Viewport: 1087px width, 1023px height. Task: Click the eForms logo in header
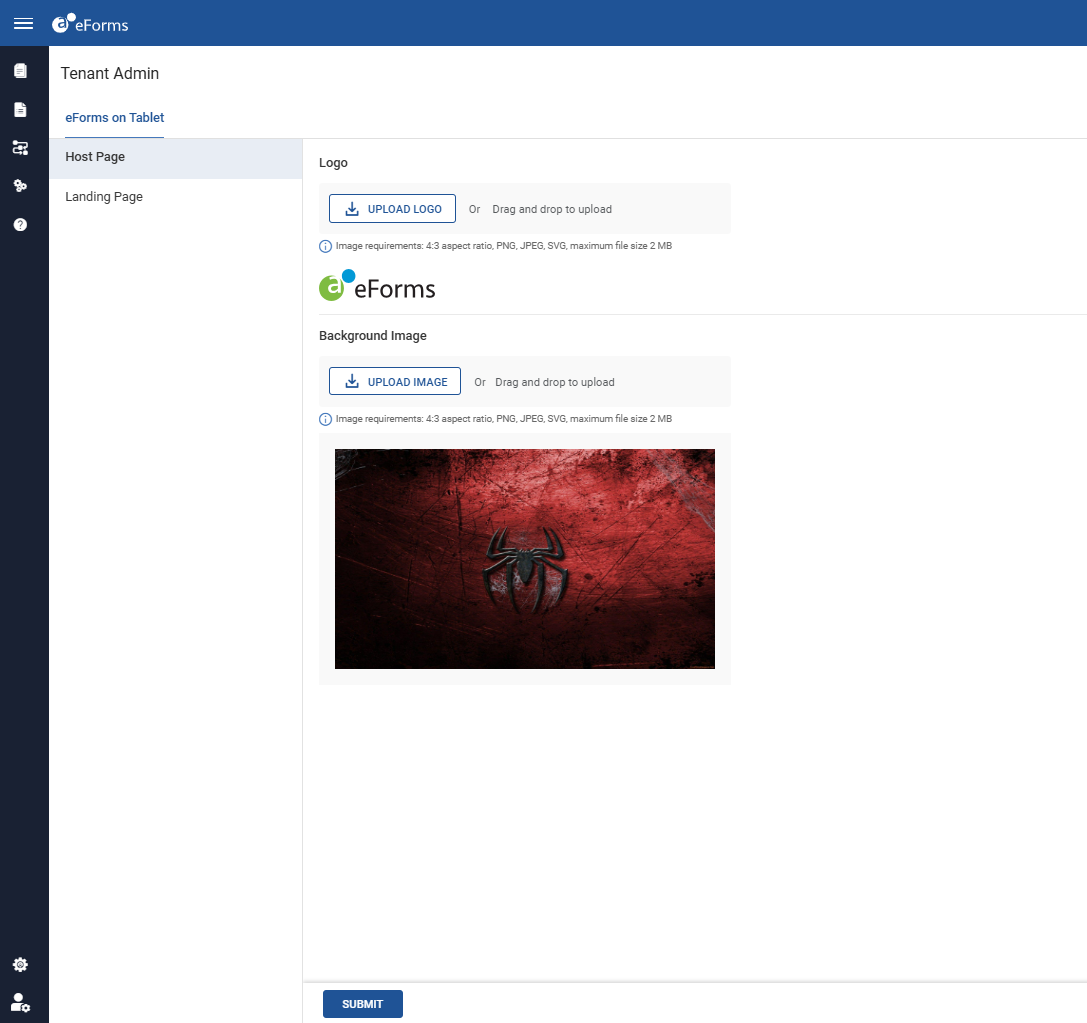[x=90, y=24]
